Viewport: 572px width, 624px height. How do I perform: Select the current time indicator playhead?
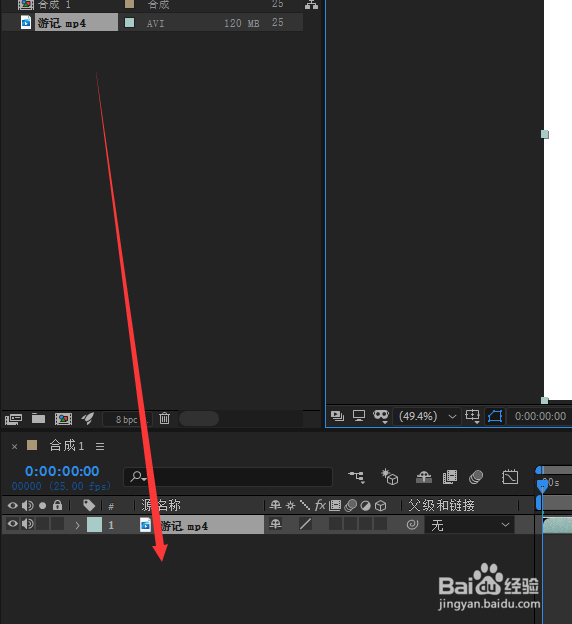coord(542,486)
